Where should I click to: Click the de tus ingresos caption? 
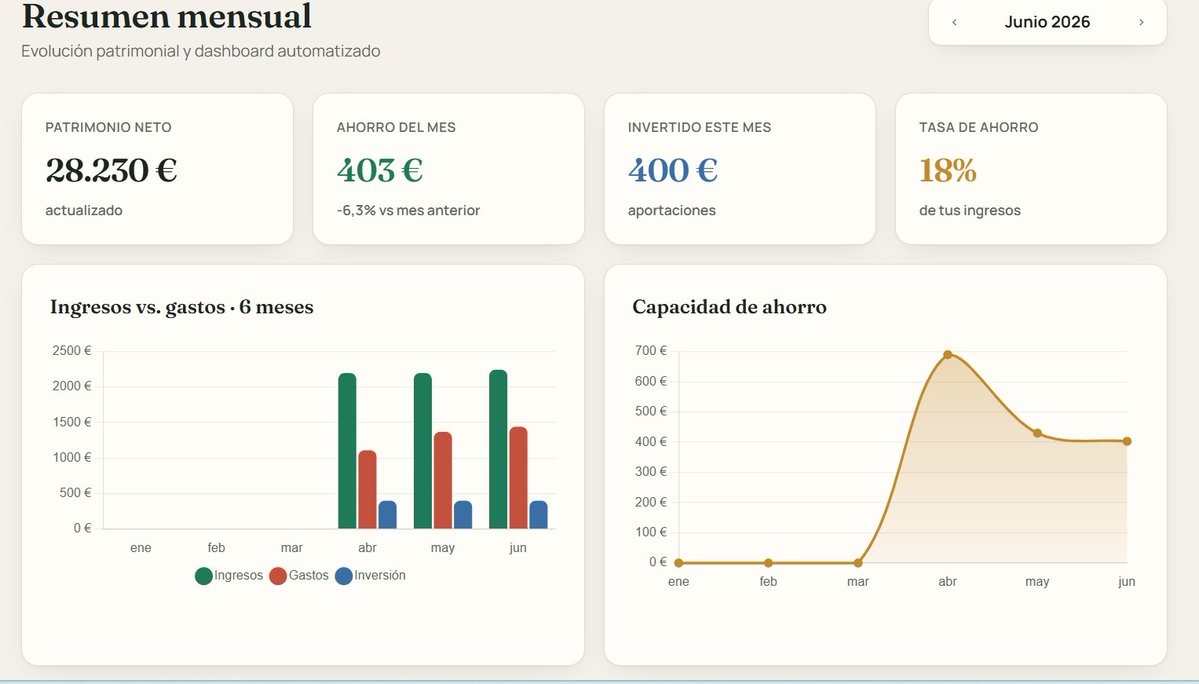[x=970, y=210]
